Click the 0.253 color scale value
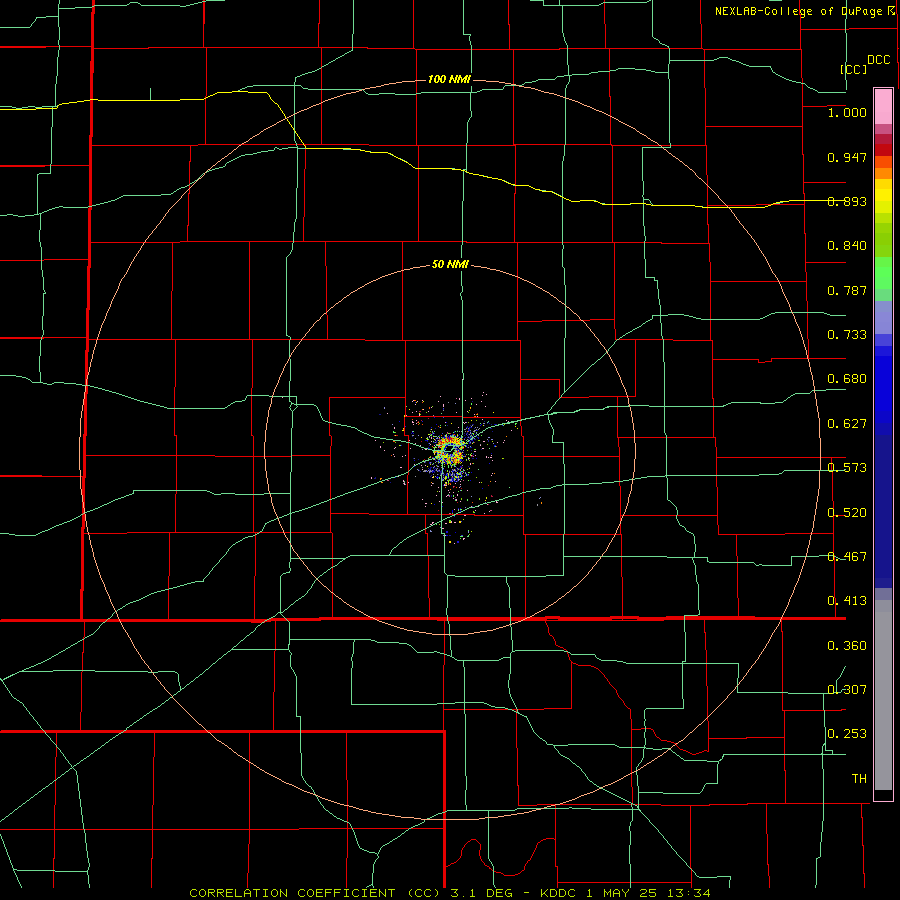 pos(847,734)
